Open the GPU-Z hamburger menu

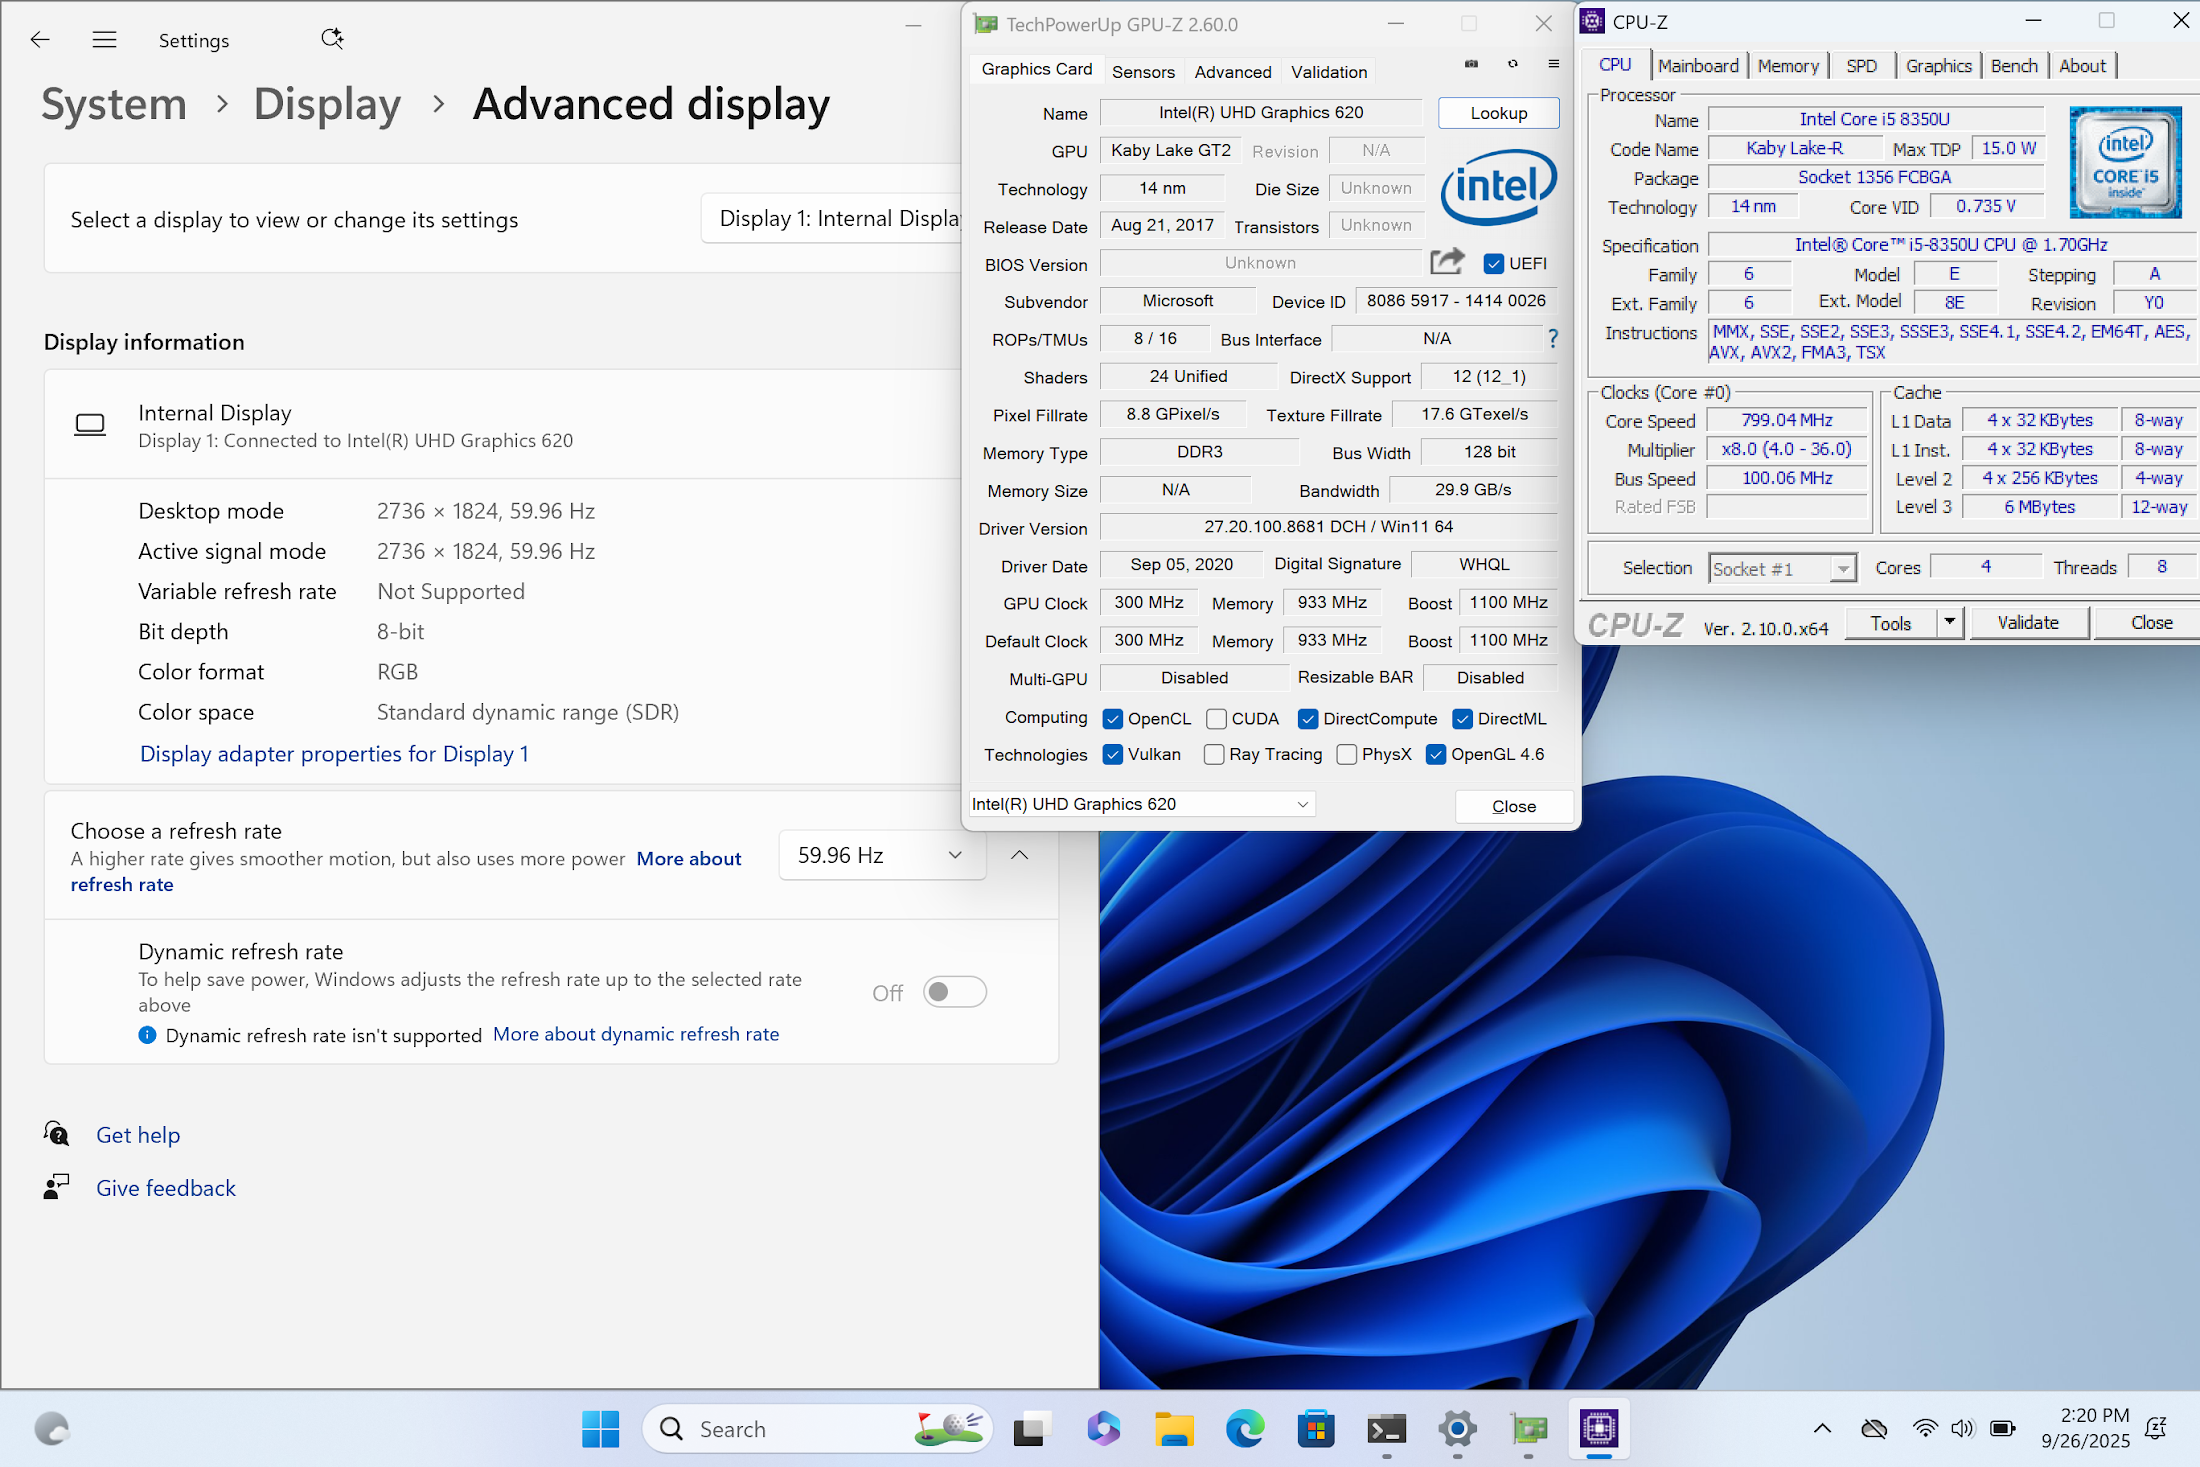point(1553,64)
